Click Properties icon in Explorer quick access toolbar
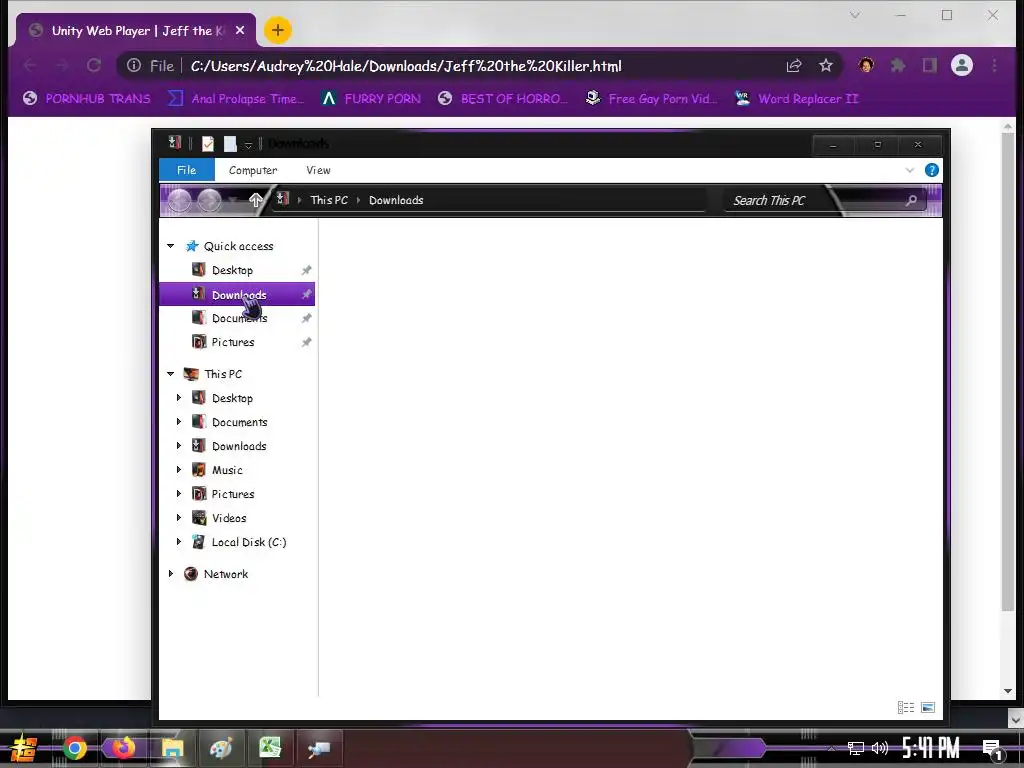The height and width of the screenshot is (768, 1024). click(x=208, y=144)
